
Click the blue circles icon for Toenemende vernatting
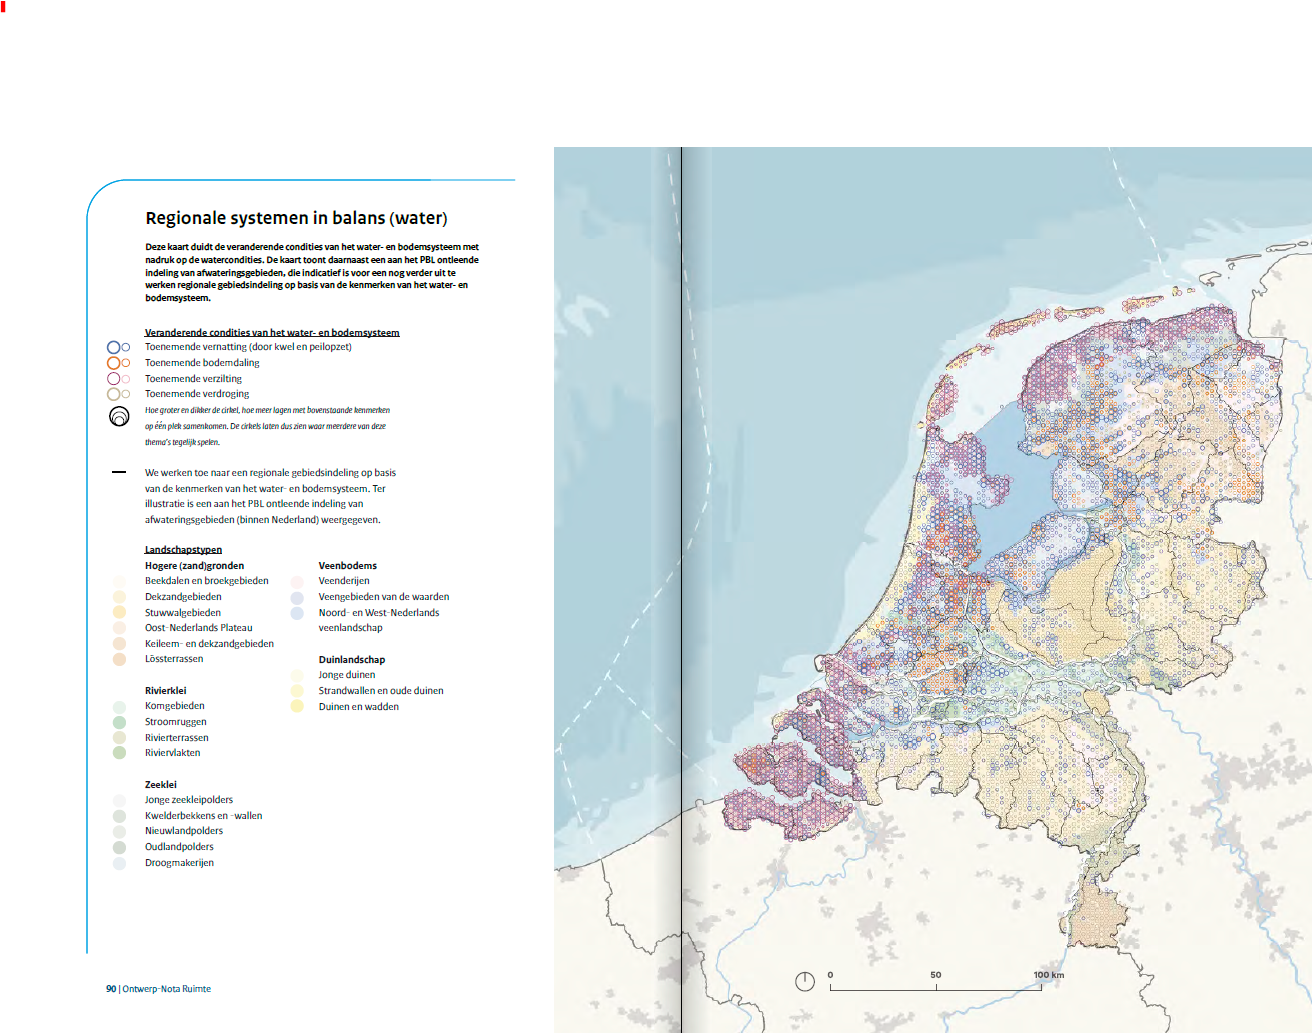pos(118,347)
